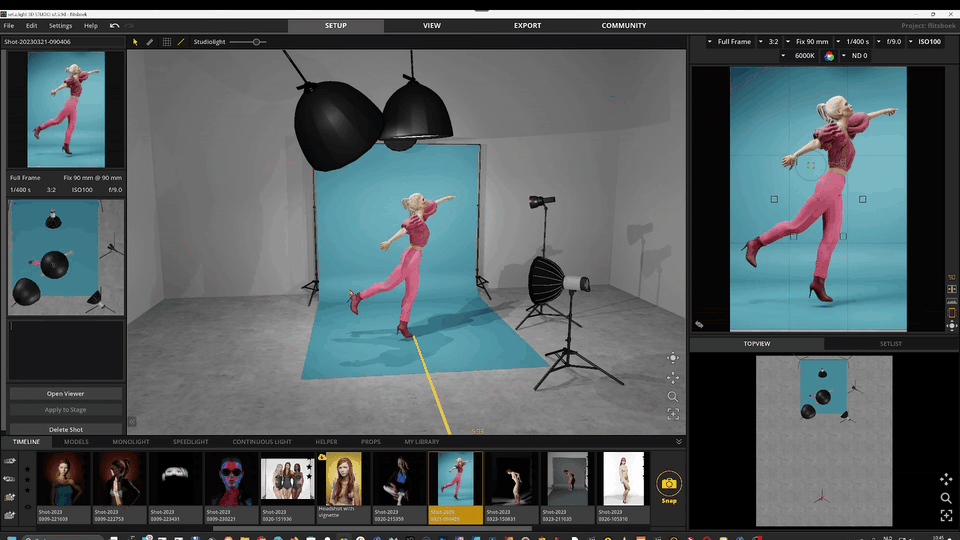The width and height of the screenshot is (960, 540).
Task: Toggle the timeline eye visibility icon
Action: pyautogui.click(x=28, y=507)
